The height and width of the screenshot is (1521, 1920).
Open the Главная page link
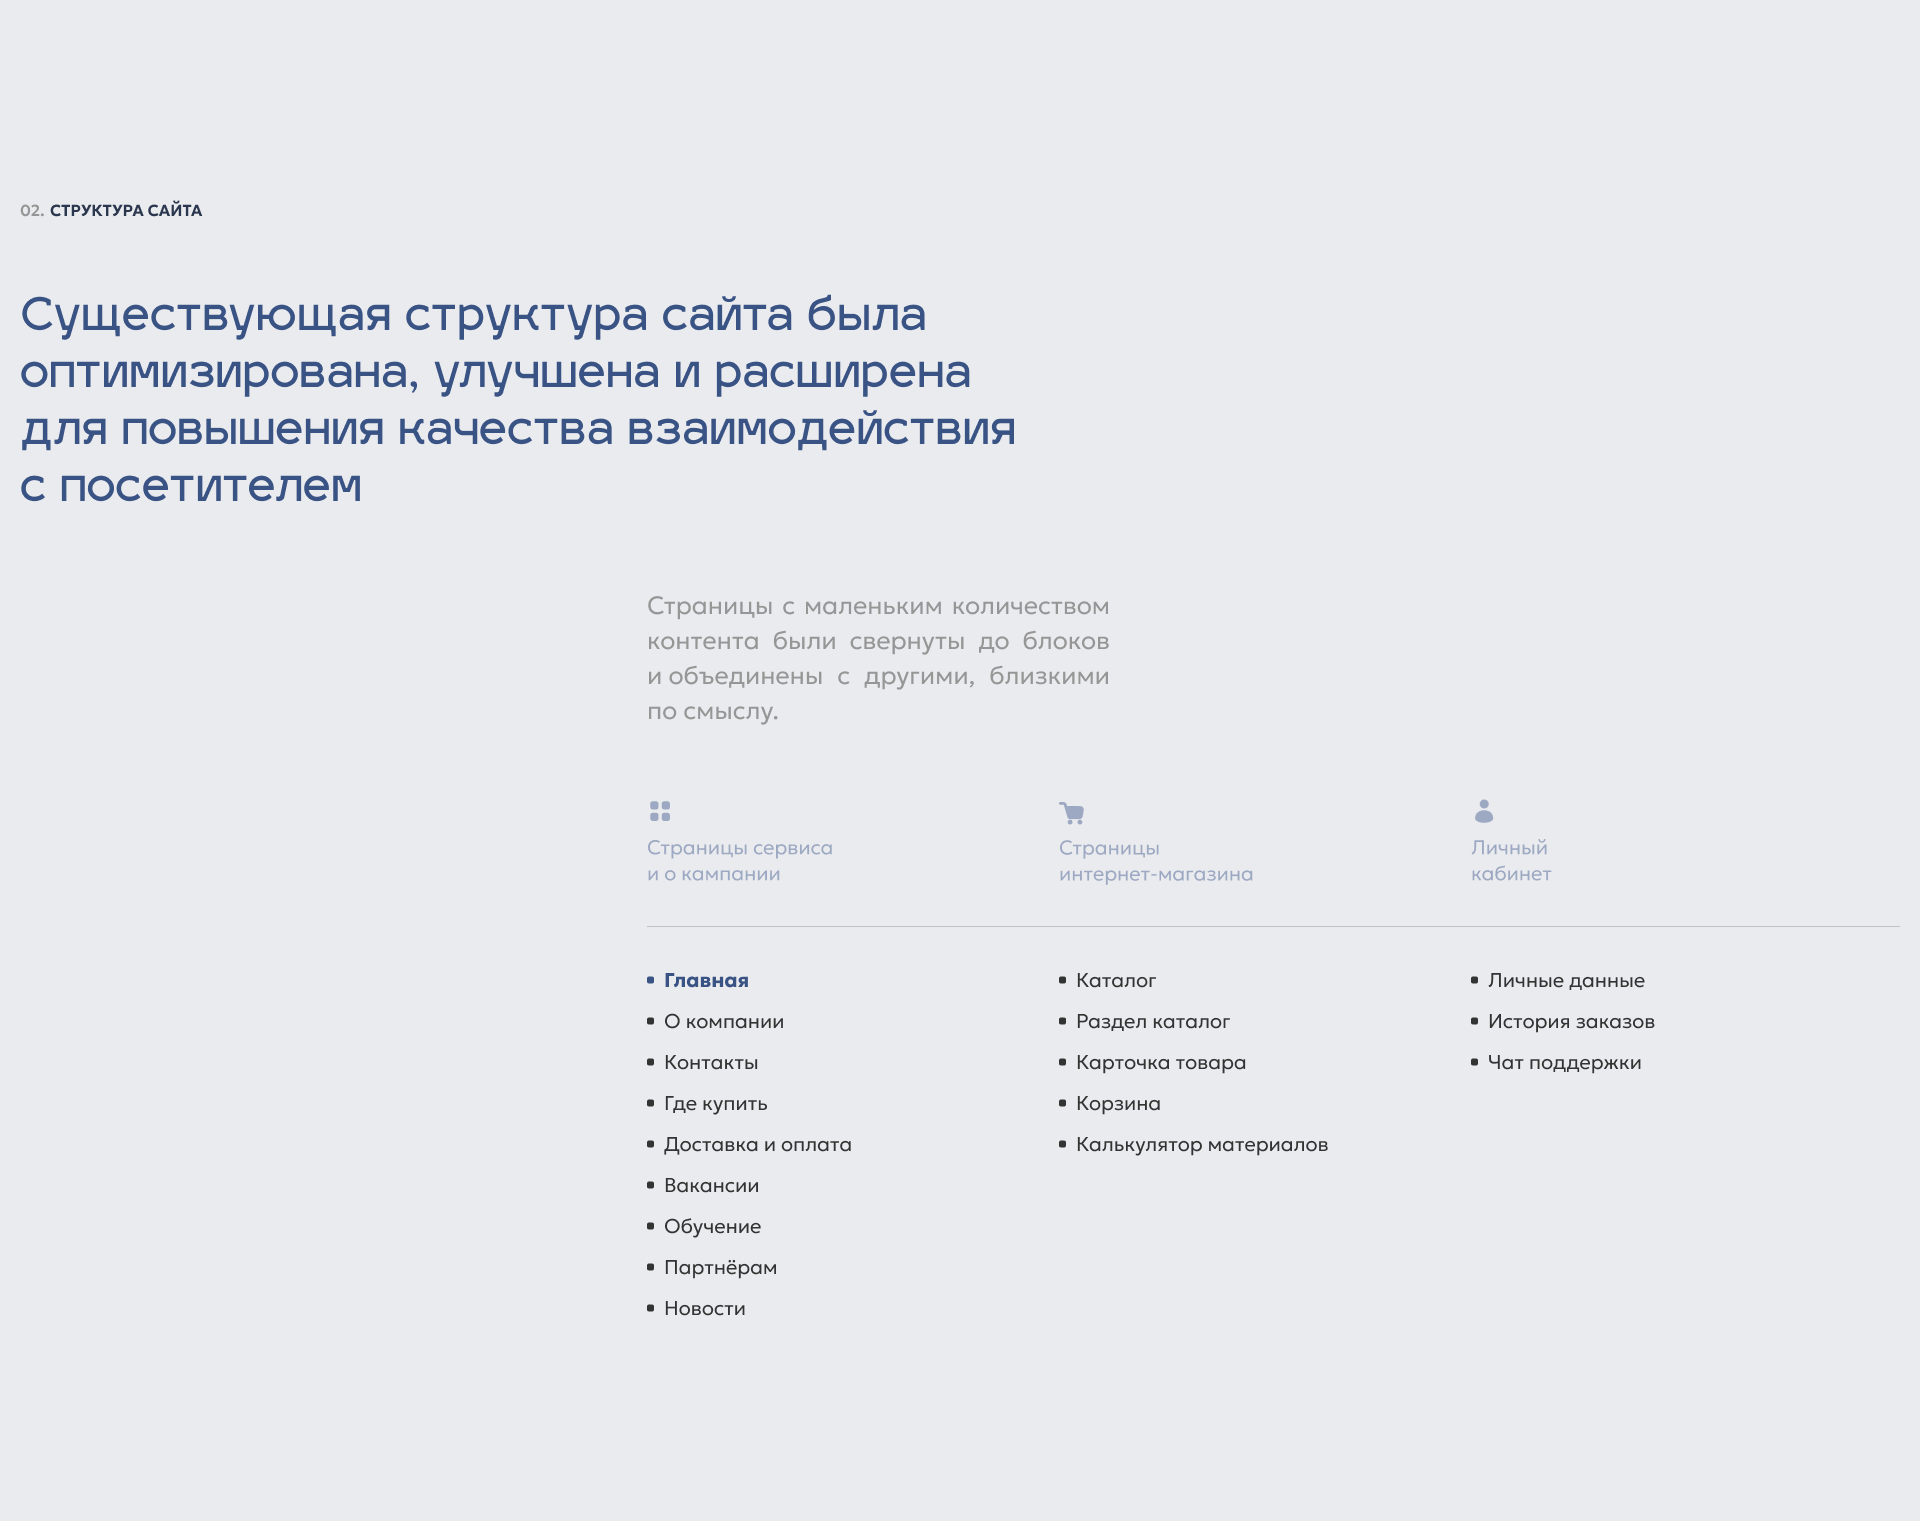706,981
